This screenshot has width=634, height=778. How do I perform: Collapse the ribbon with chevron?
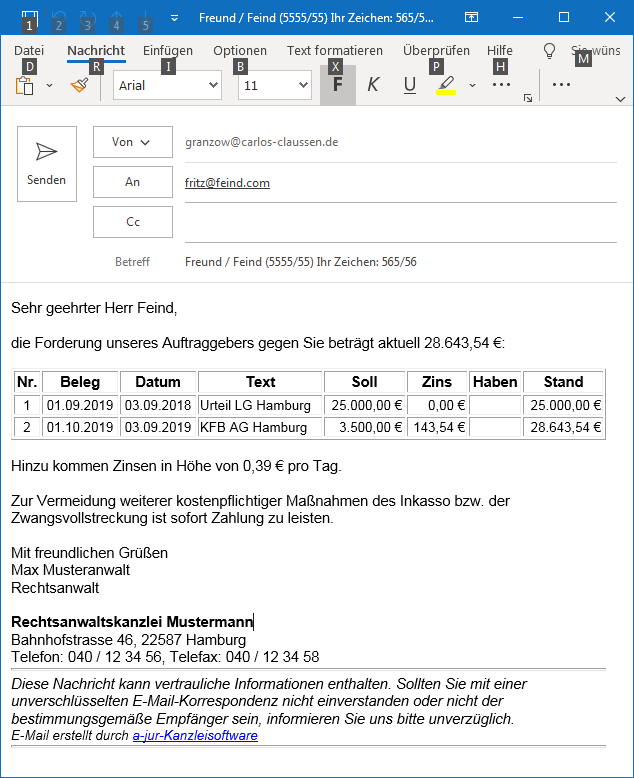point(620,99)
